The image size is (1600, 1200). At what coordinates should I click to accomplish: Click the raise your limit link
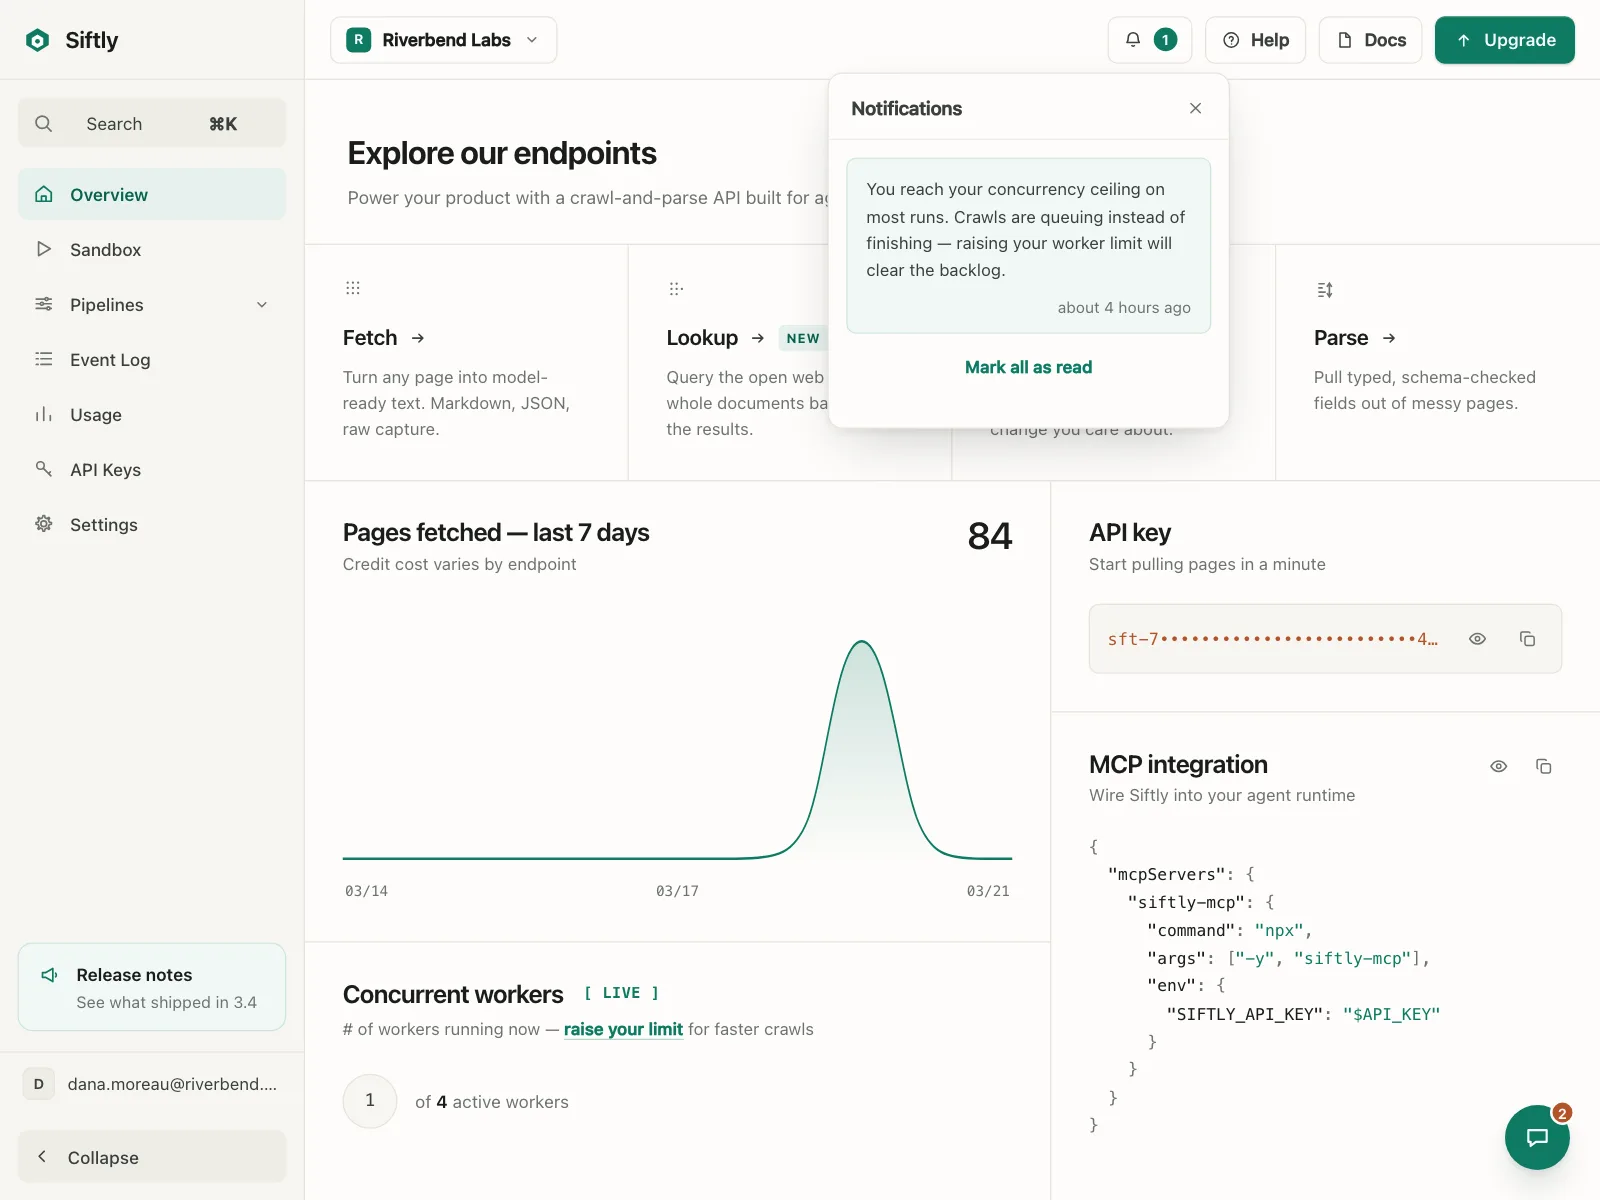coord(623,1029)
